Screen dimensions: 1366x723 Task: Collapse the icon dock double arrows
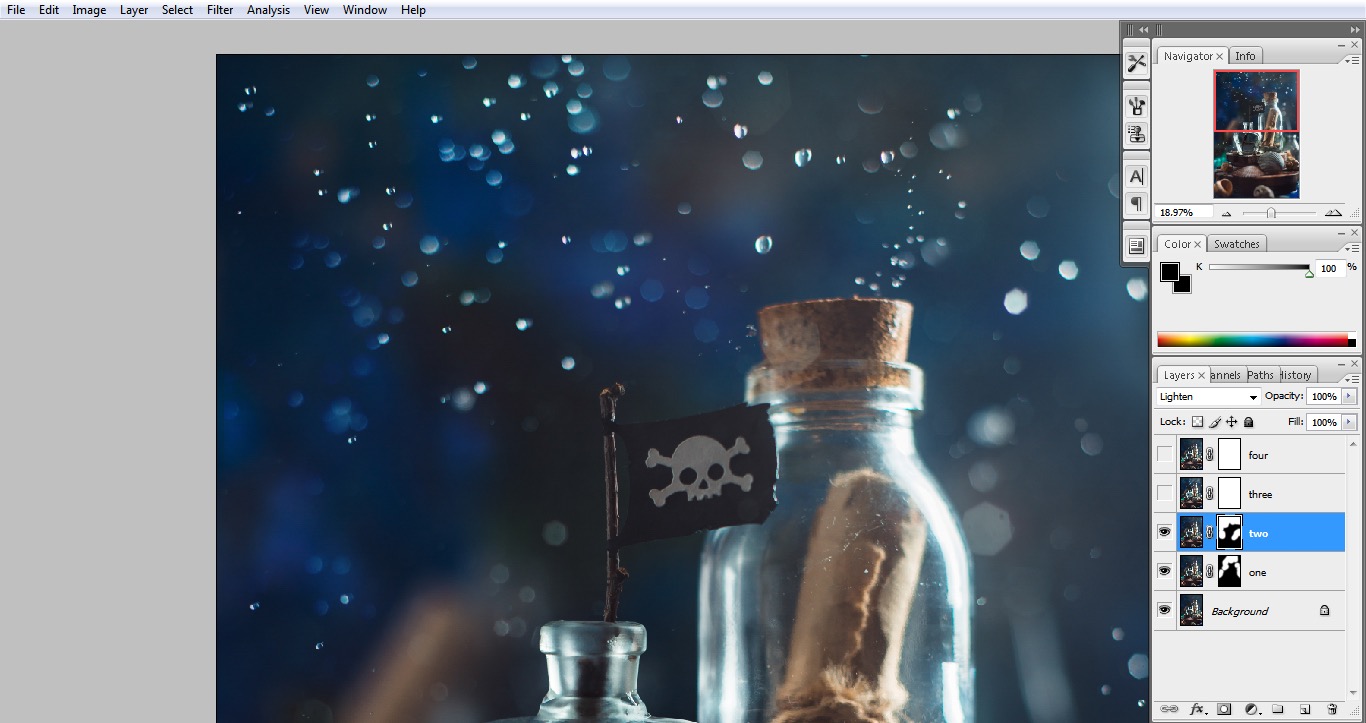(x=1143, y=30)
